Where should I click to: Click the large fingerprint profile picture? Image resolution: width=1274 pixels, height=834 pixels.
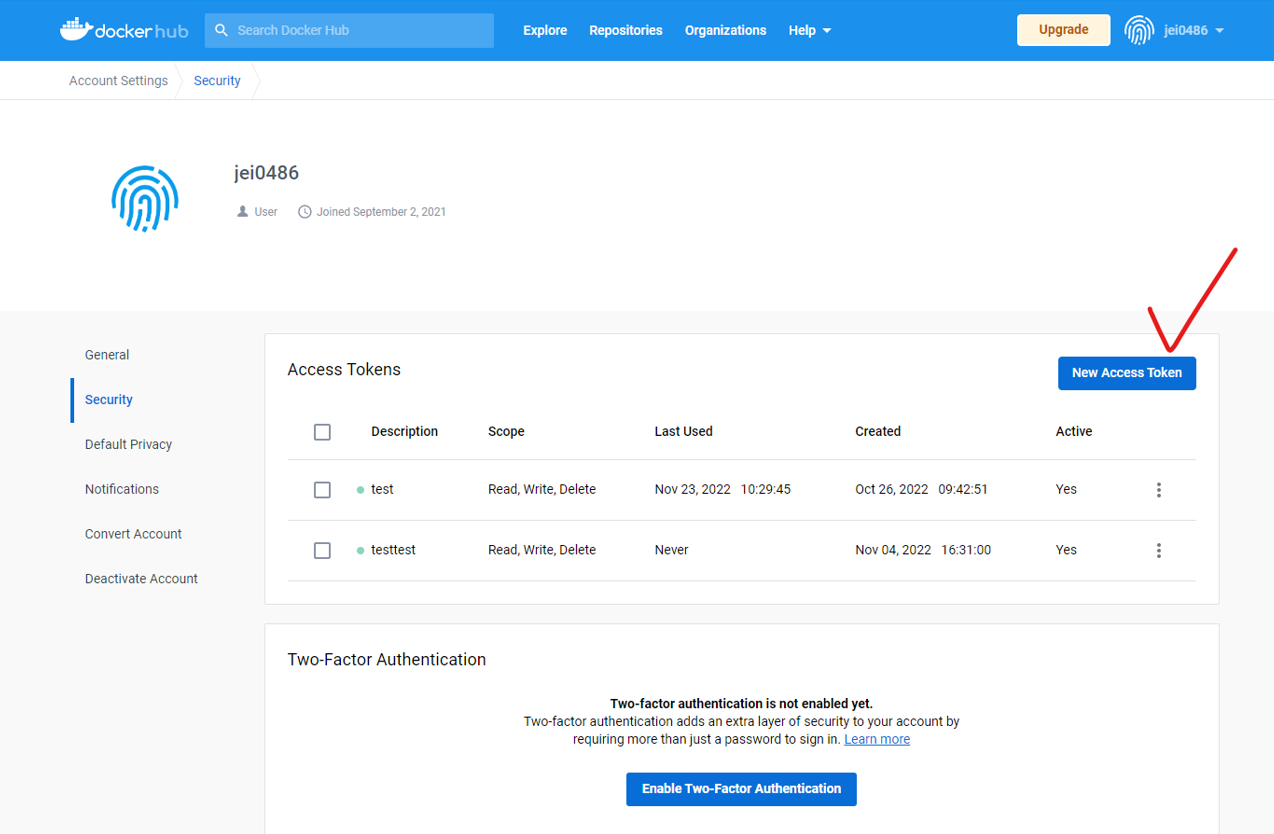tap(145, 198)
